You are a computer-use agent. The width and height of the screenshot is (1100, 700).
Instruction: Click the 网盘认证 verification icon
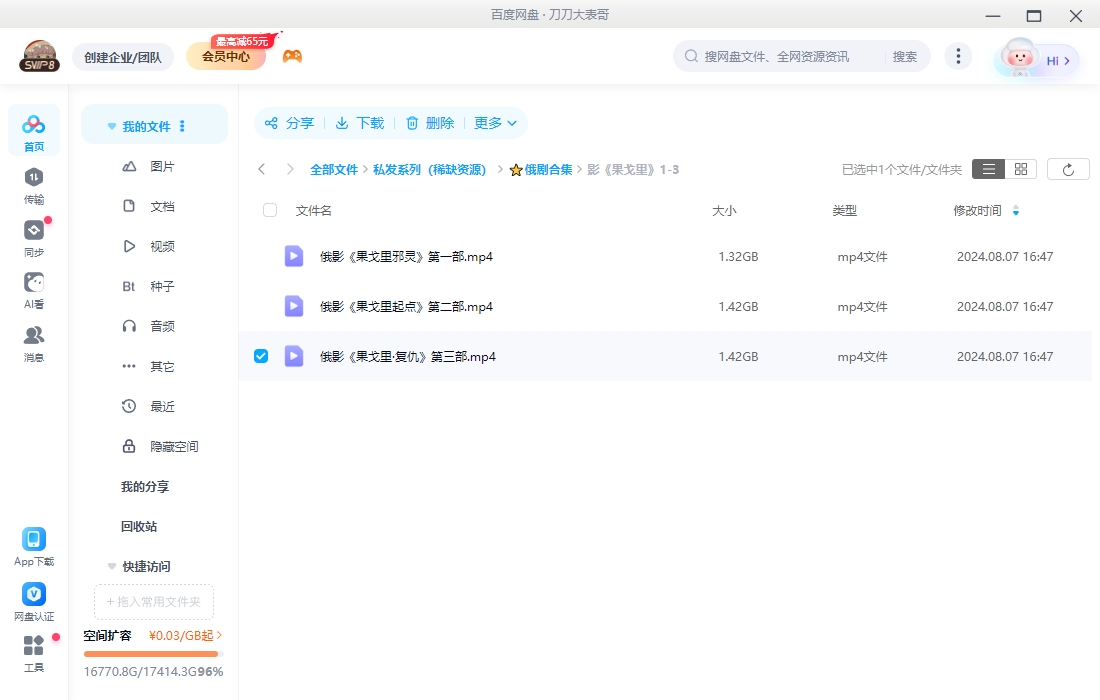click(34, 594)
